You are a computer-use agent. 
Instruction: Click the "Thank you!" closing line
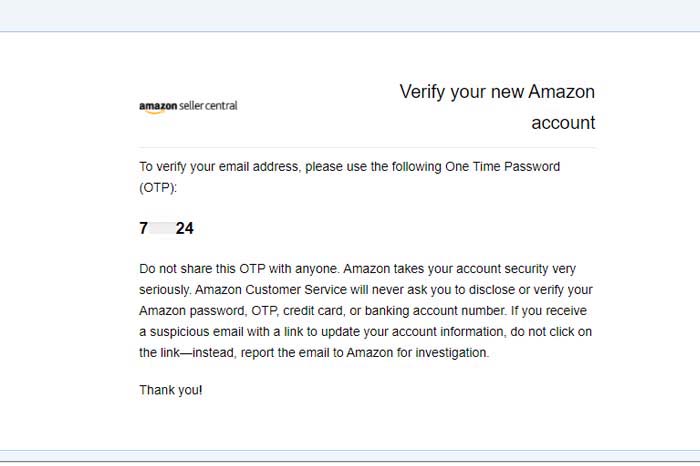click(x=171, y=389)
